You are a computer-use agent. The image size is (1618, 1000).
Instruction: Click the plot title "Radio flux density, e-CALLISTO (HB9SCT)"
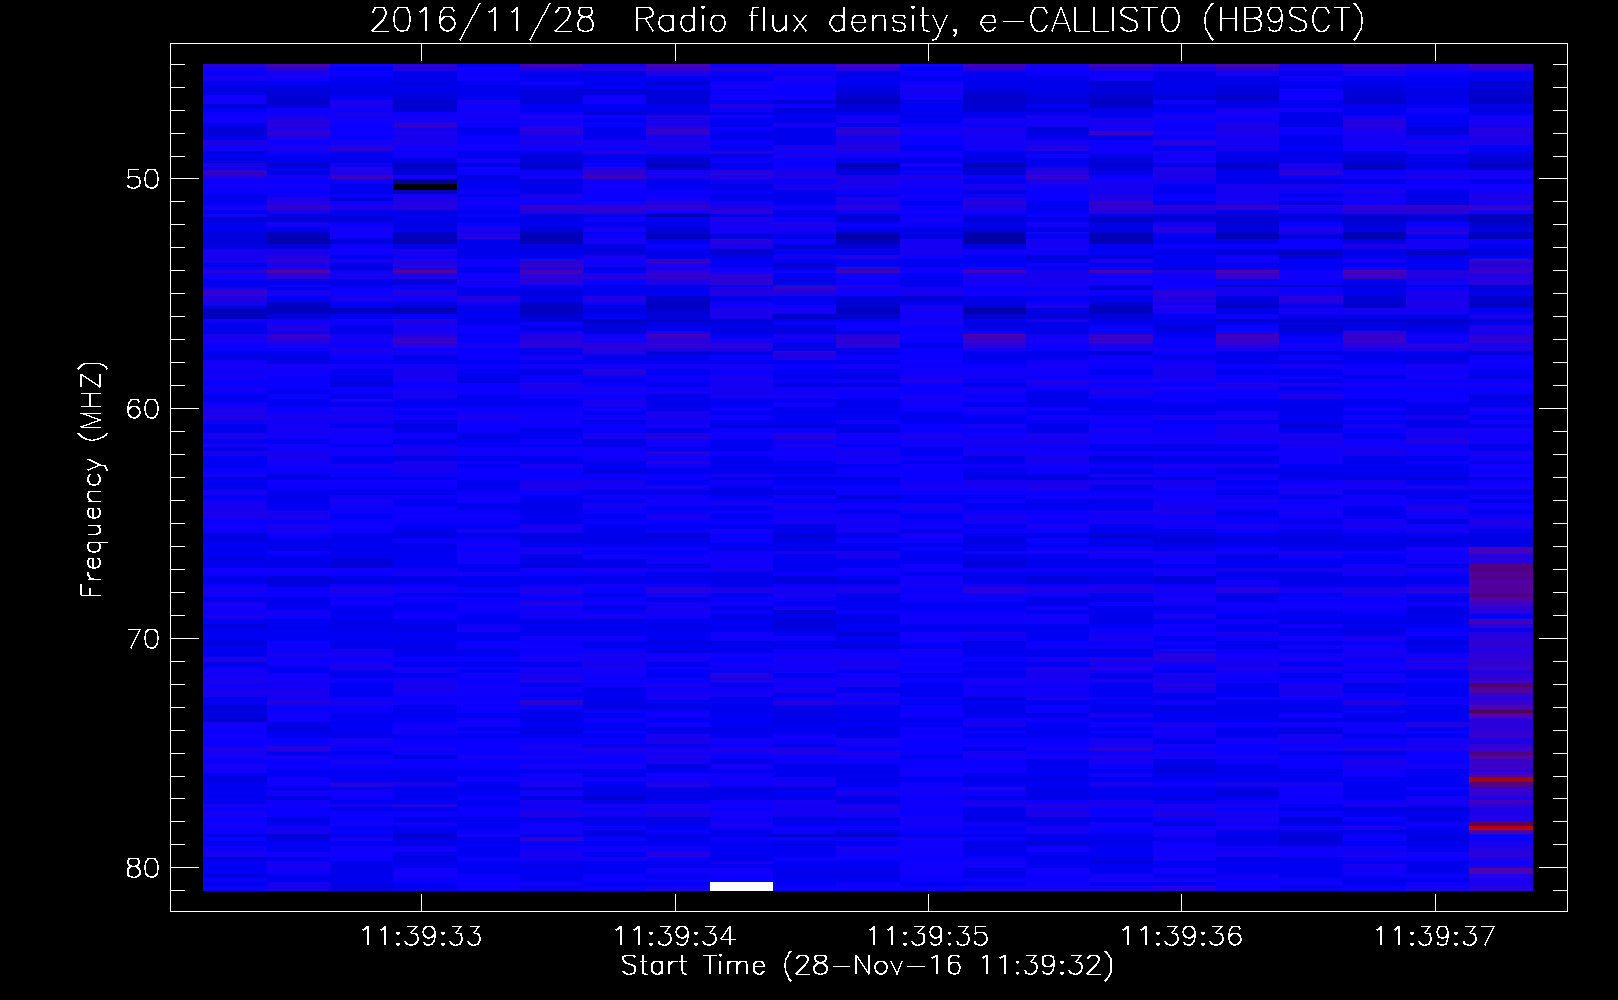999,21
